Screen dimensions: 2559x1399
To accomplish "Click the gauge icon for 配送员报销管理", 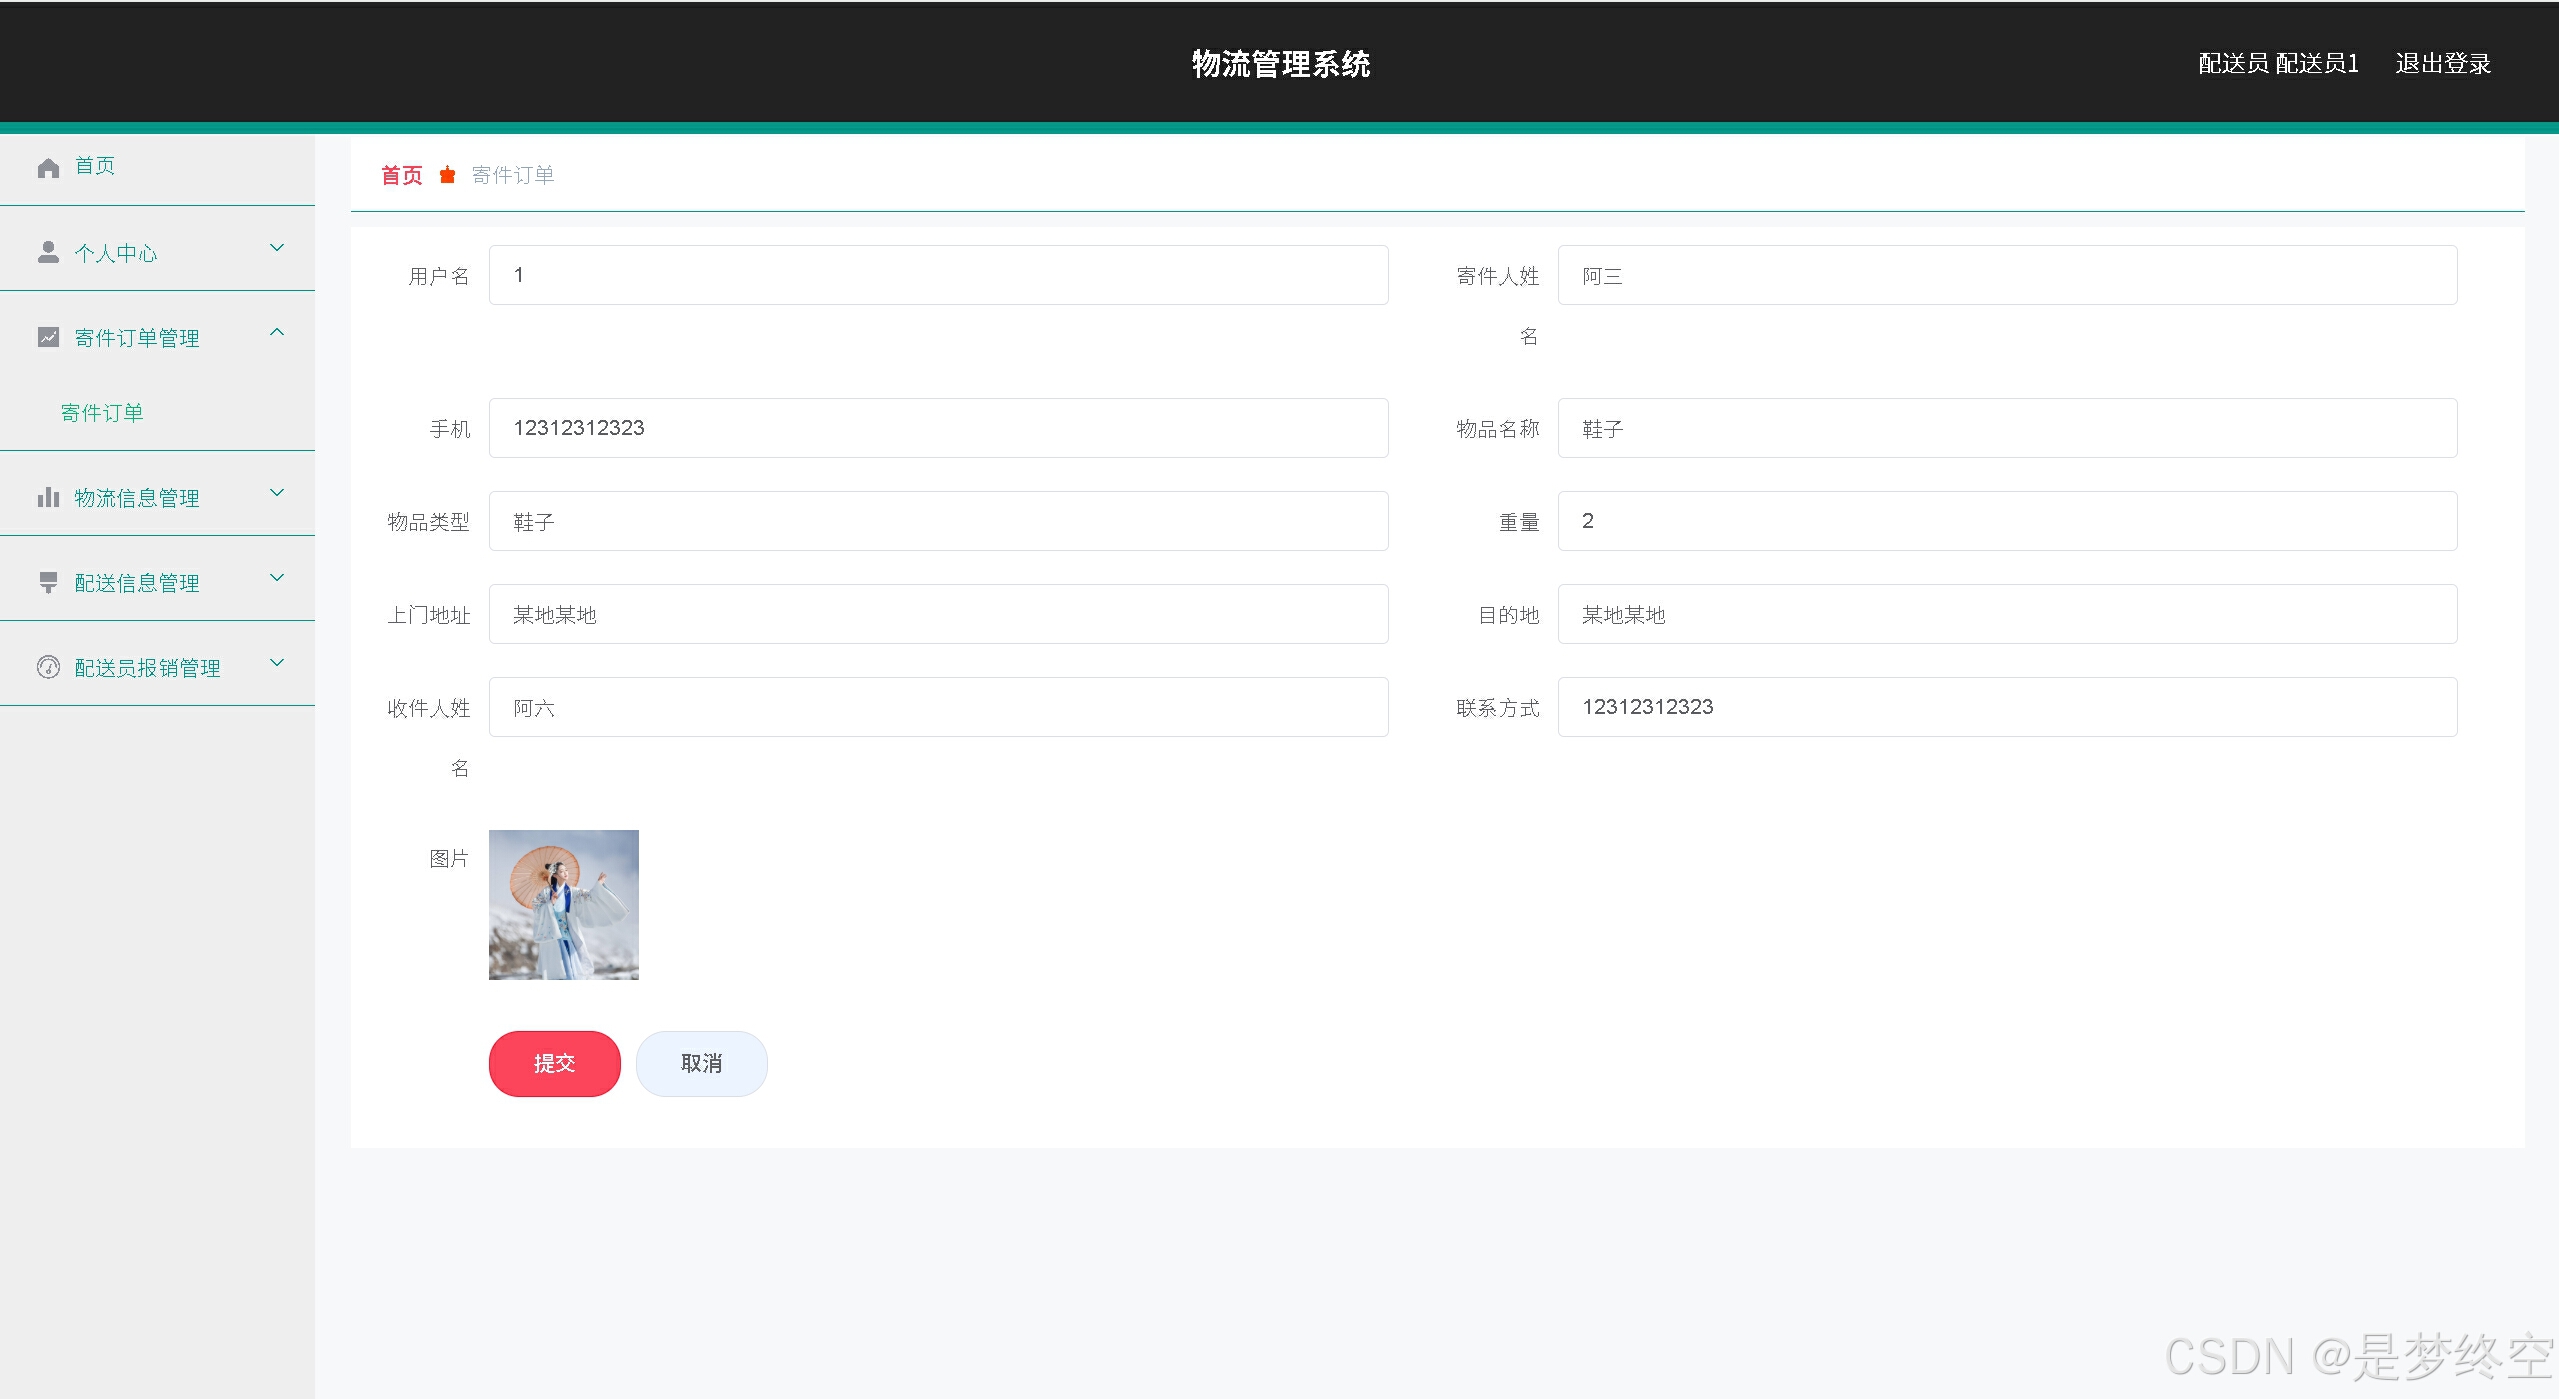I will (x=48, y=667).
